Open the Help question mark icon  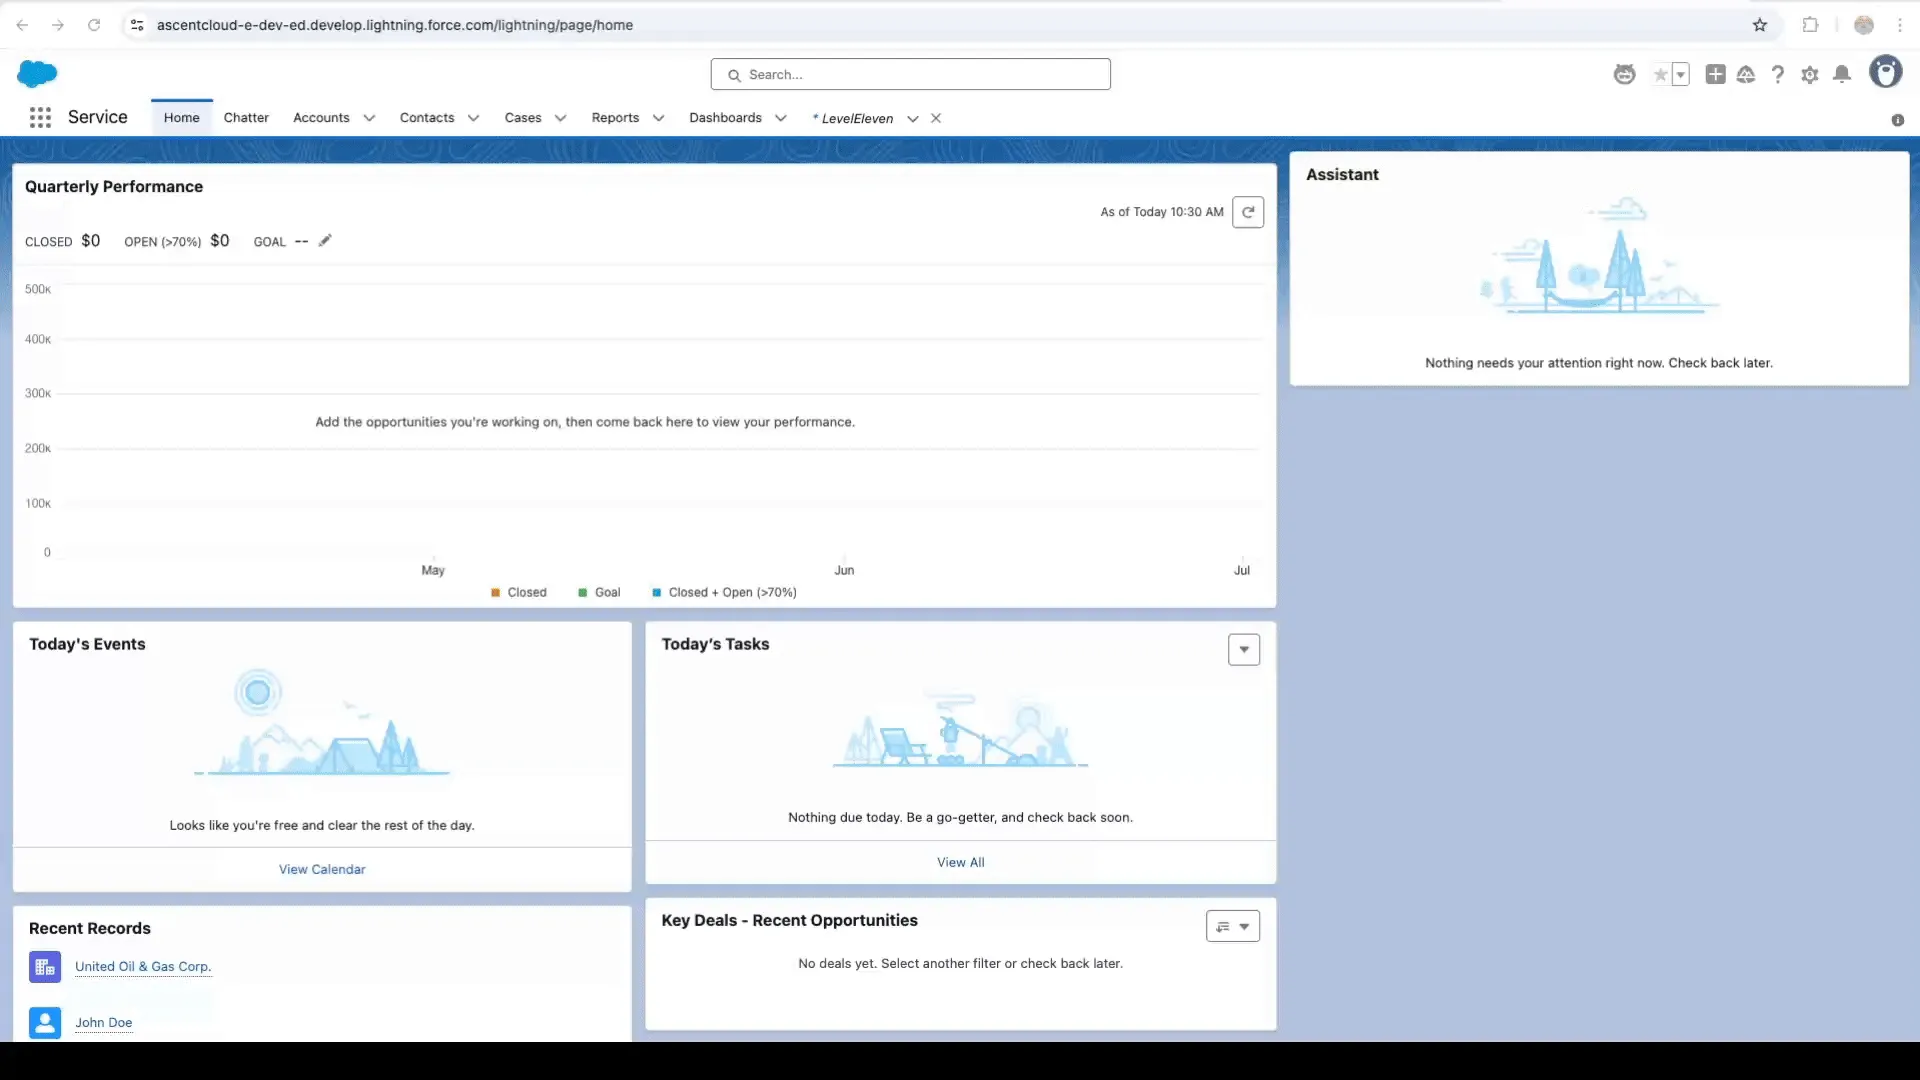[1777, 74]
